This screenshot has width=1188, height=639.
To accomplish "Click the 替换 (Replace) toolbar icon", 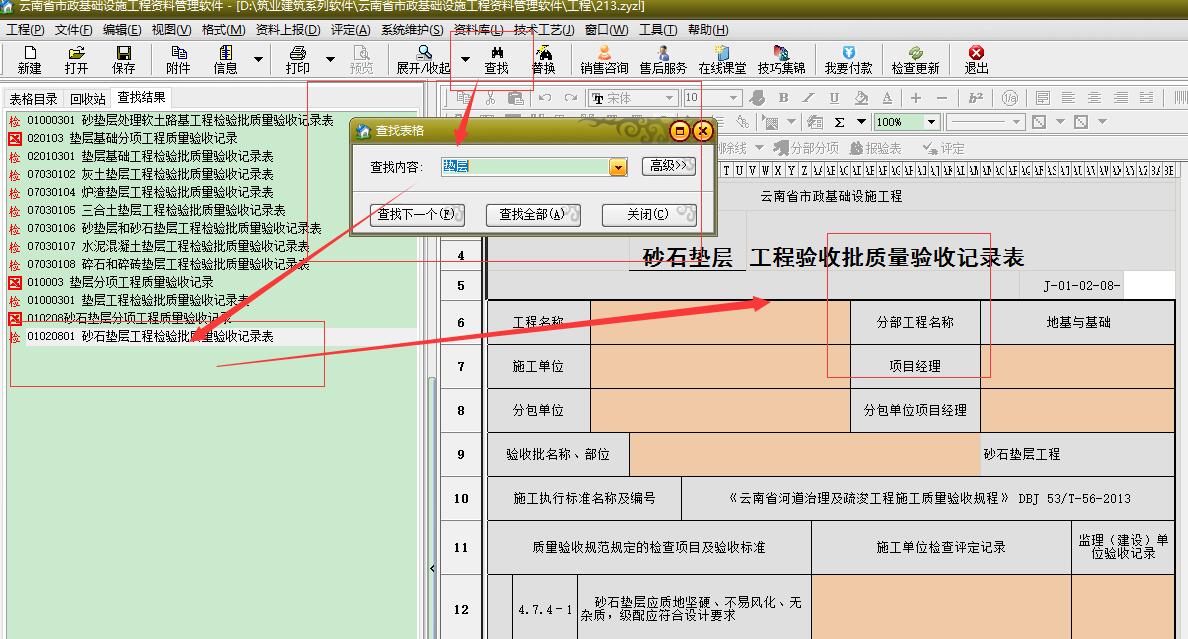I will (543, 59).
